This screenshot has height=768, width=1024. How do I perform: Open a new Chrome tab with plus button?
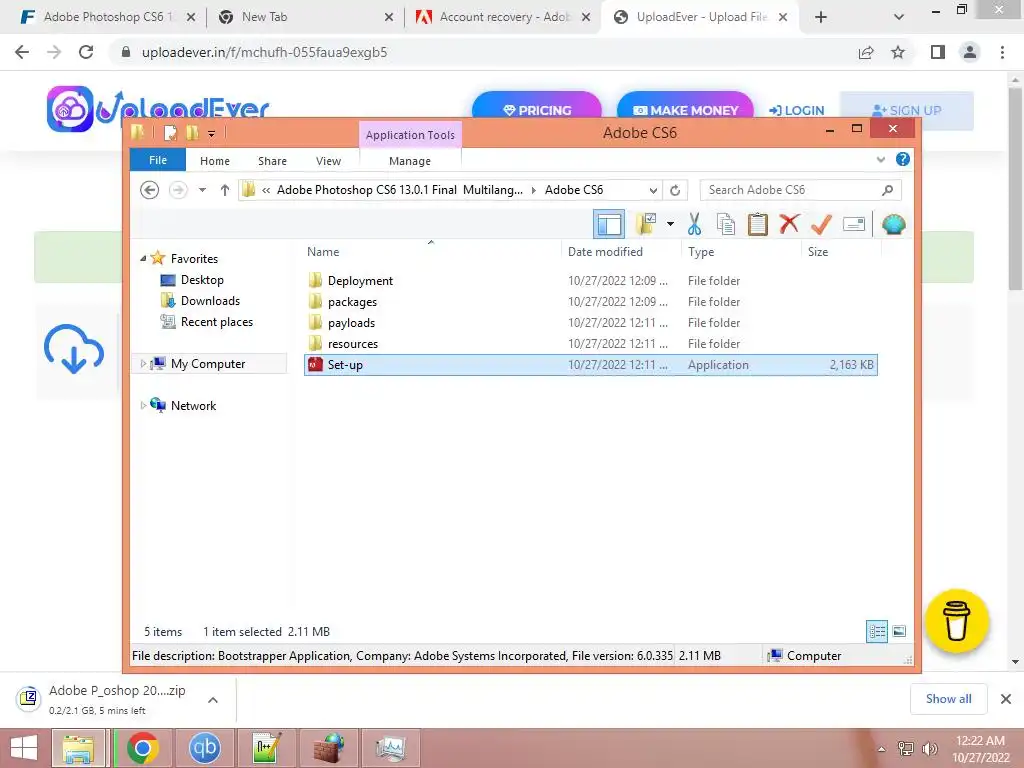821,18
